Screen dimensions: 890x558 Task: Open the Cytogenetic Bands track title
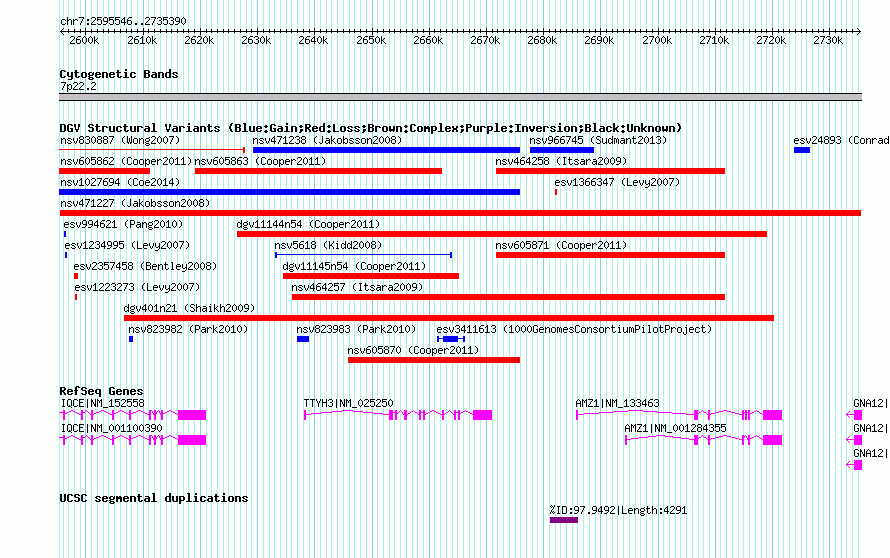point(119,74)
